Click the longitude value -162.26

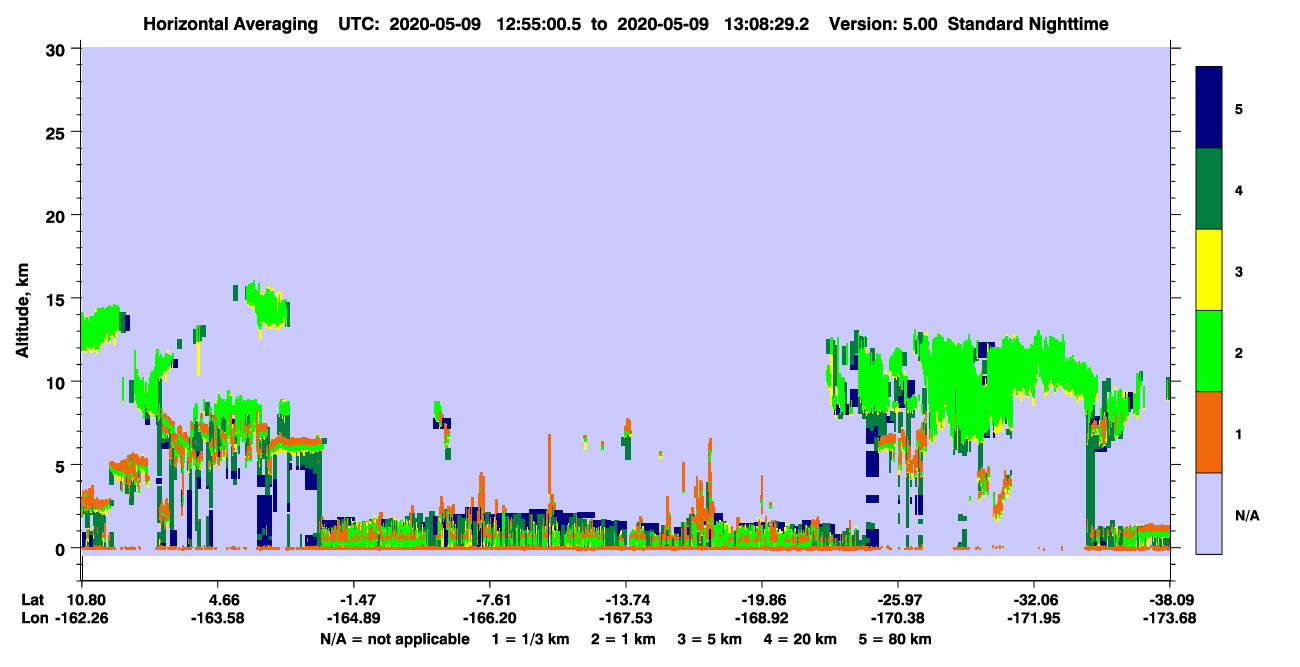81,618
